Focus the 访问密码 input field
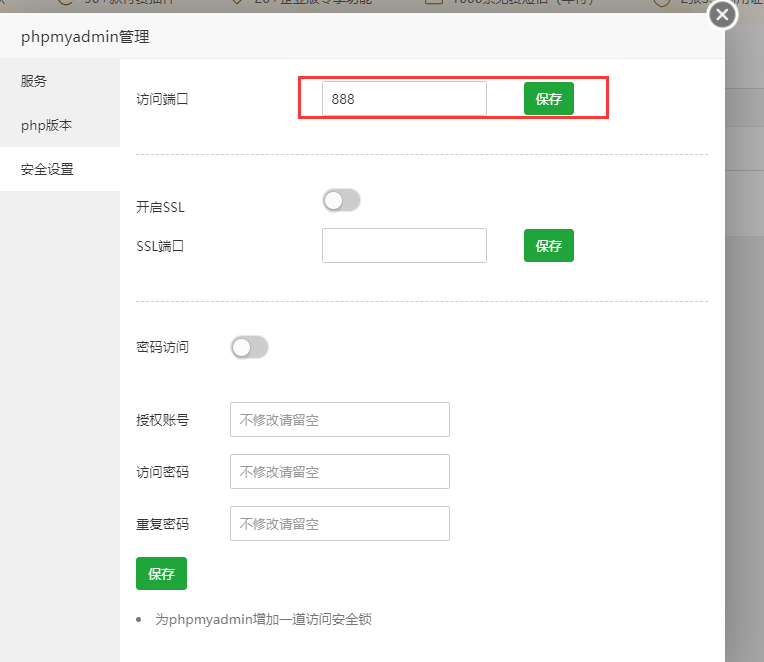The image size is (764, 662). click(340, 472)
